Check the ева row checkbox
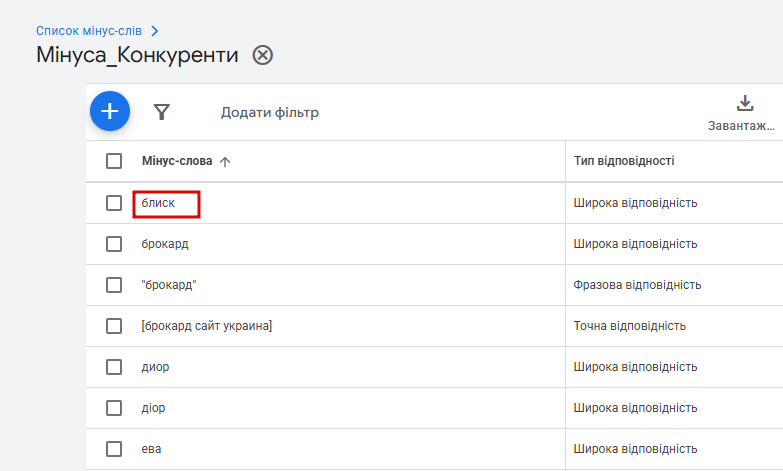Viewport: 783px width, 471px height. tap(114, 449)
